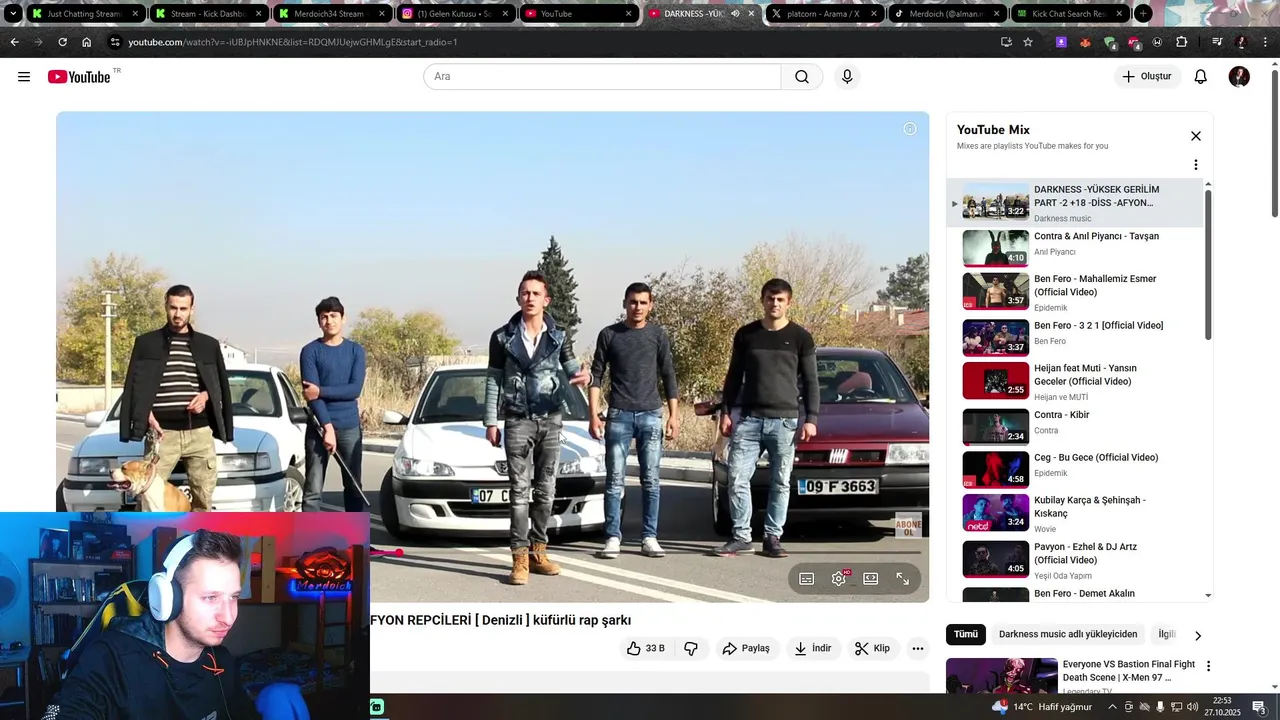
Task: Mute the DARKNESS tab audio icon
Action: pyautogui.click(x=735, y=14)
